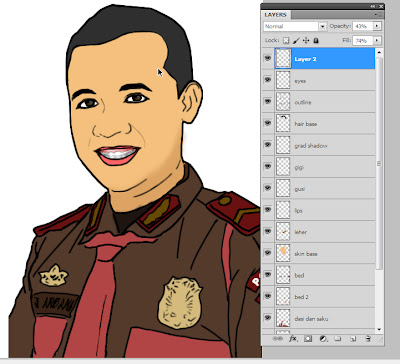
Task: Collapse Layers panel to icons
Action: (x=373, y=6)
